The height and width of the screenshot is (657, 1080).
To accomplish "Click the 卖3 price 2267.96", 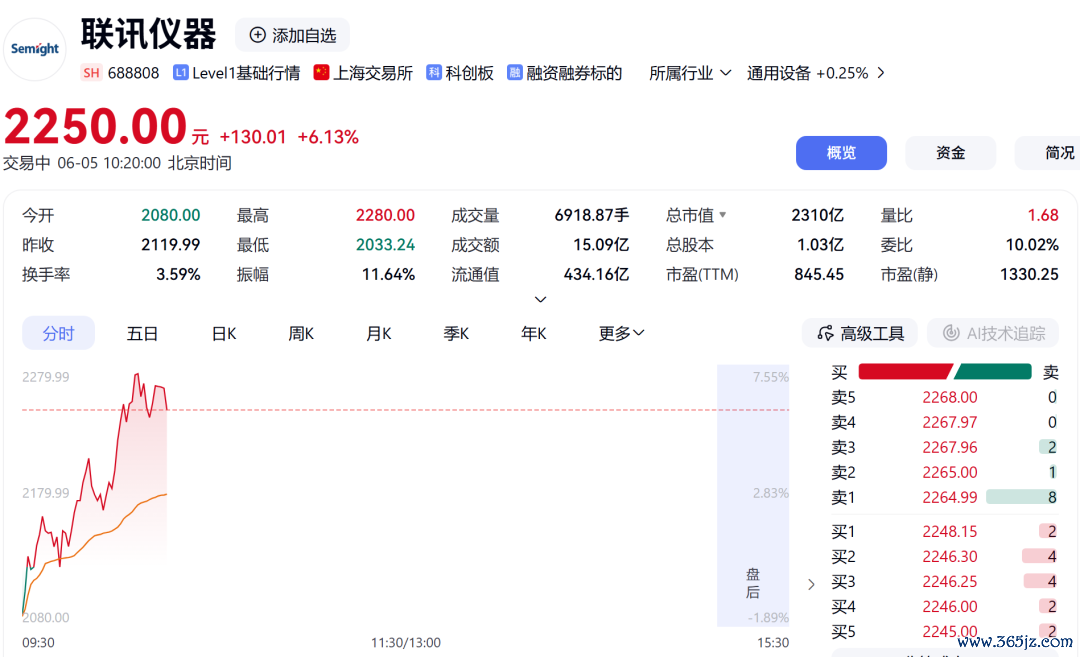I will (x=950, y=447).
